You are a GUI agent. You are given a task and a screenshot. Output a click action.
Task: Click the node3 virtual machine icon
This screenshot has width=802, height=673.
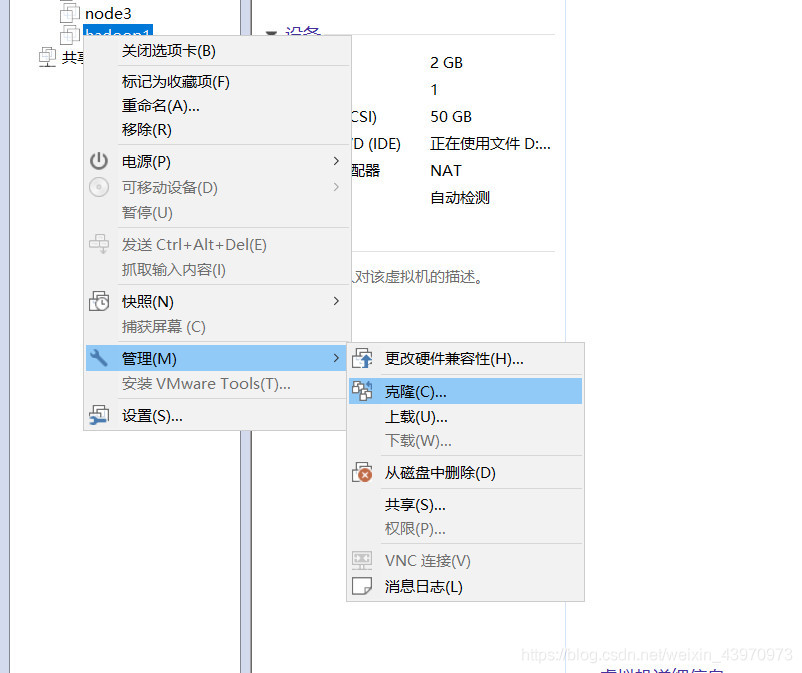point(70,12)
